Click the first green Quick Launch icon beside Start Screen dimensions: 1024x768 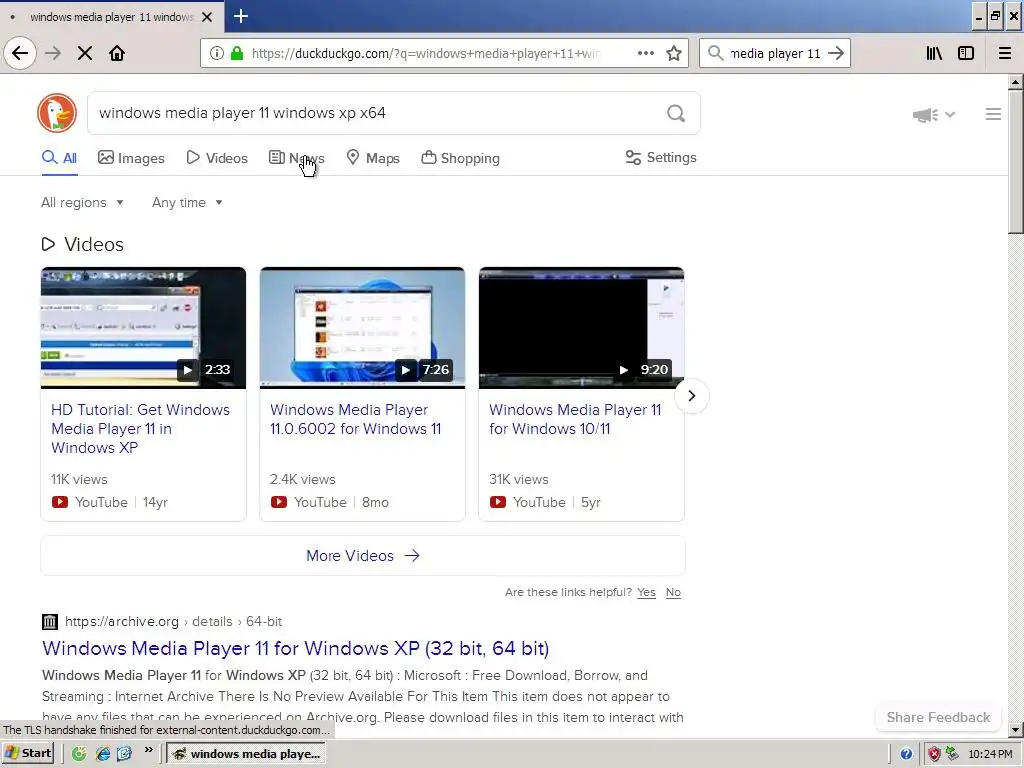click(x=79, y=754)
